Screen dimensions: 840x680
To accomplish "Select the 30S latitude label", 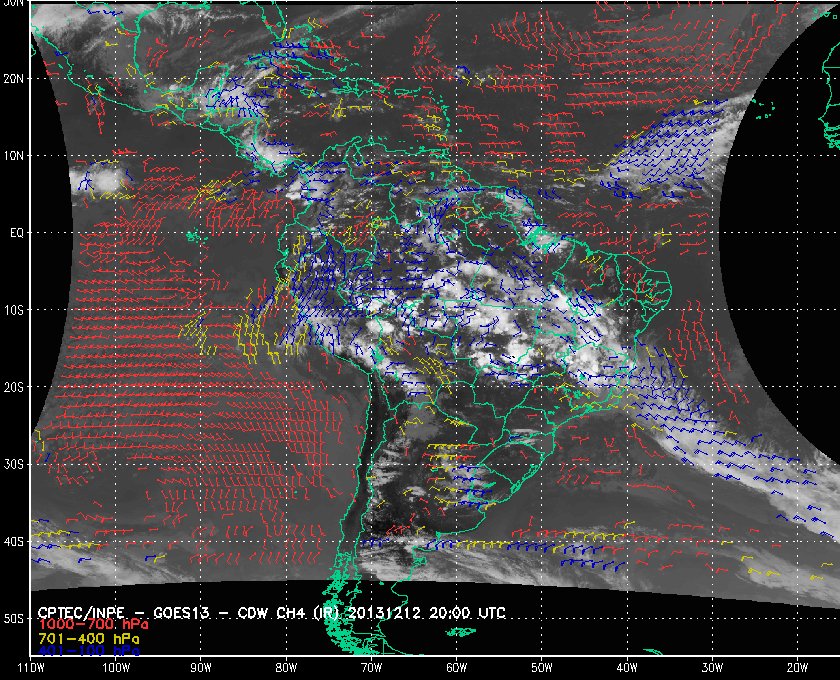I will pyautogui.click(x=13, y=464).
